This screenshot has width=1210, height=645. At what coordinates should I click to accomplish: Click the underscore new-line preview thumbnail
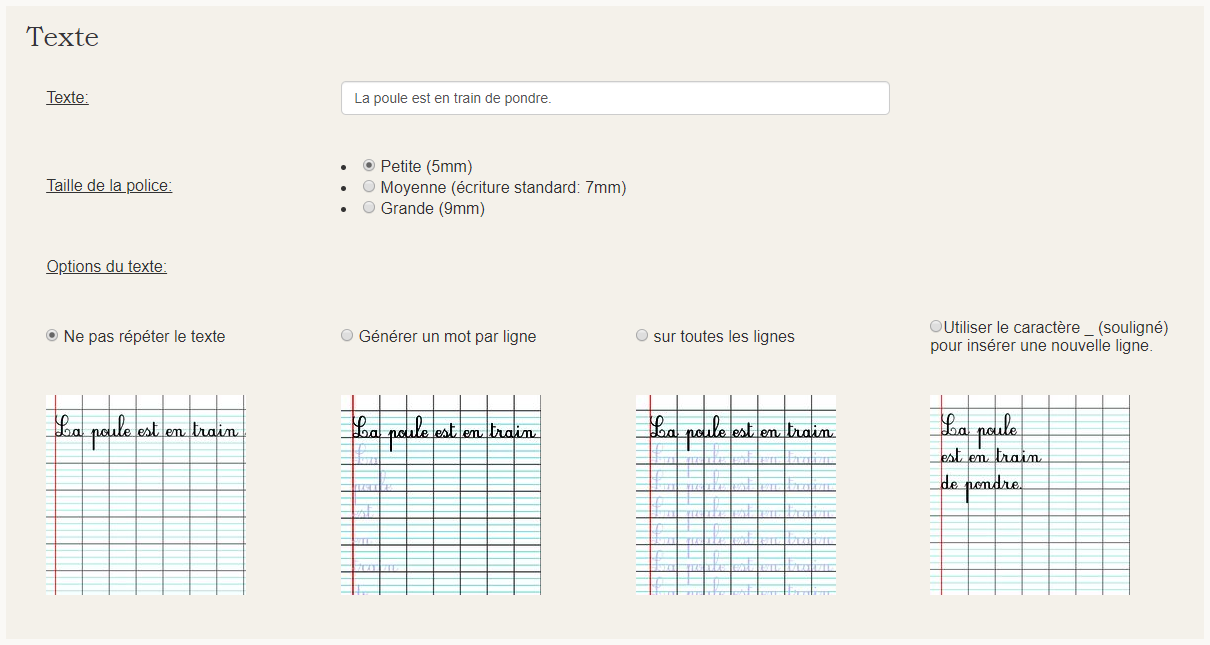1030,495
